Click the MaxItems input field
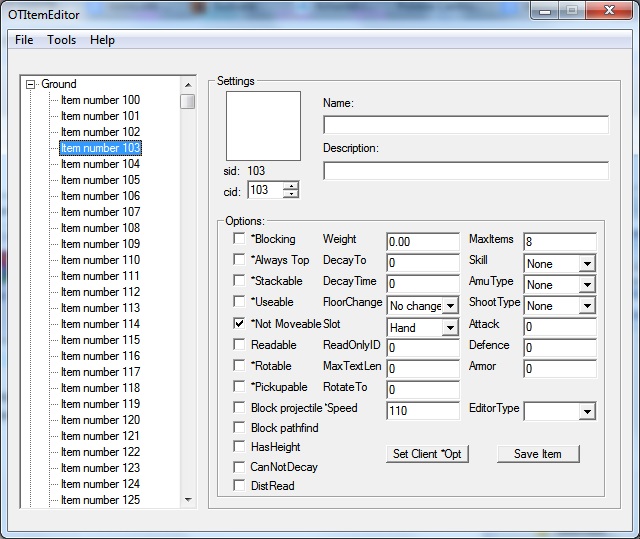This screenshot has height=539, width=640. click(560, 242)
